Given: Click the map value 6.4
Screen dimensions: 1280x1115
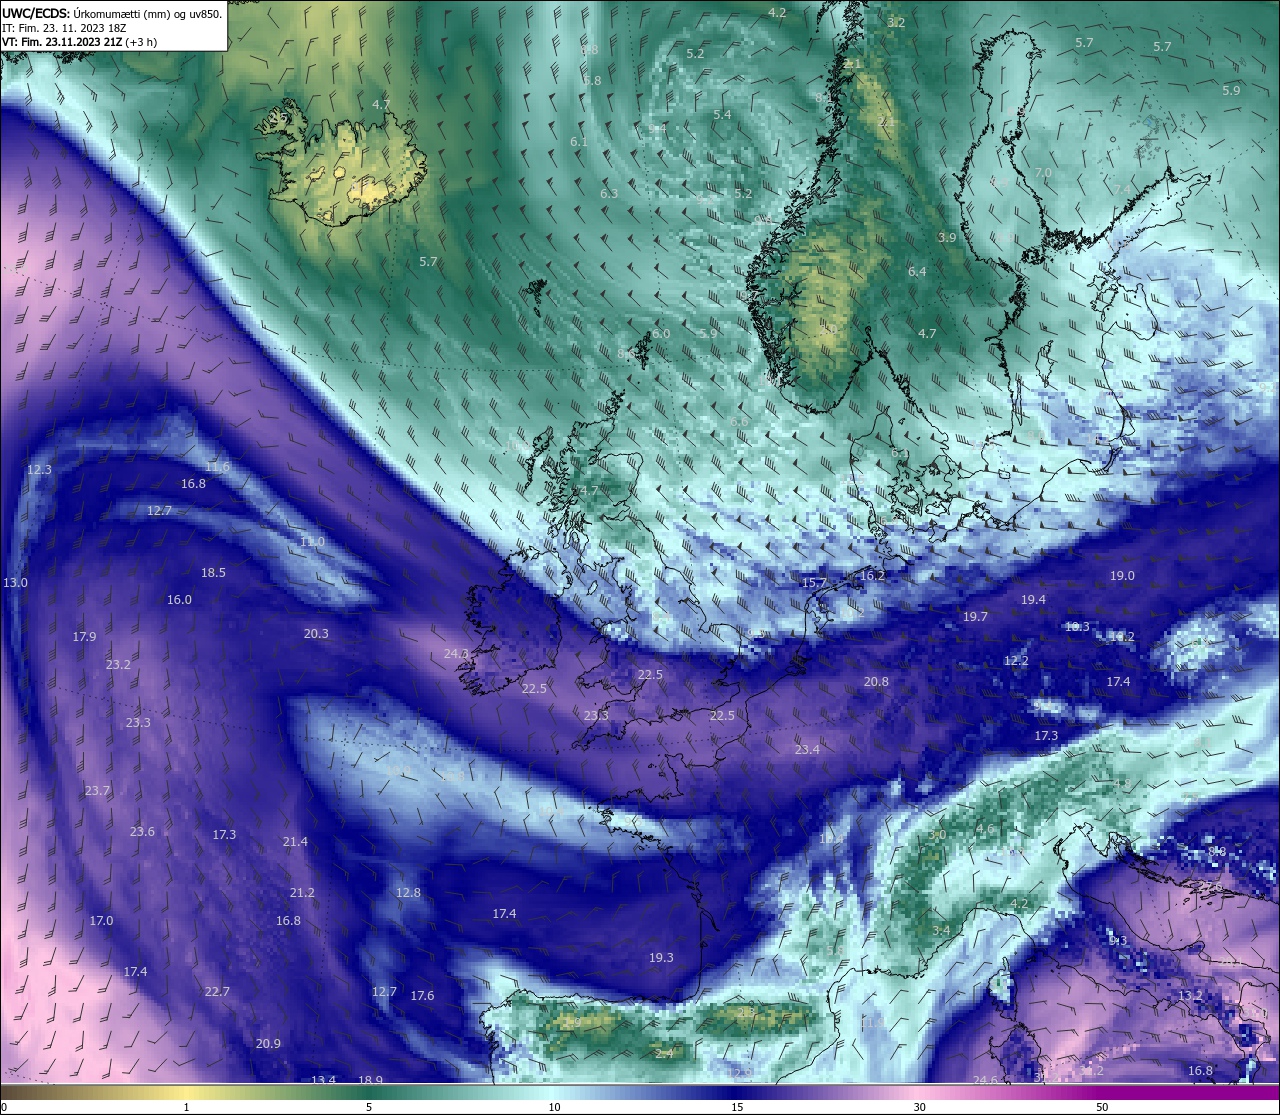Looking at the screenshot, I should (917, 271).
